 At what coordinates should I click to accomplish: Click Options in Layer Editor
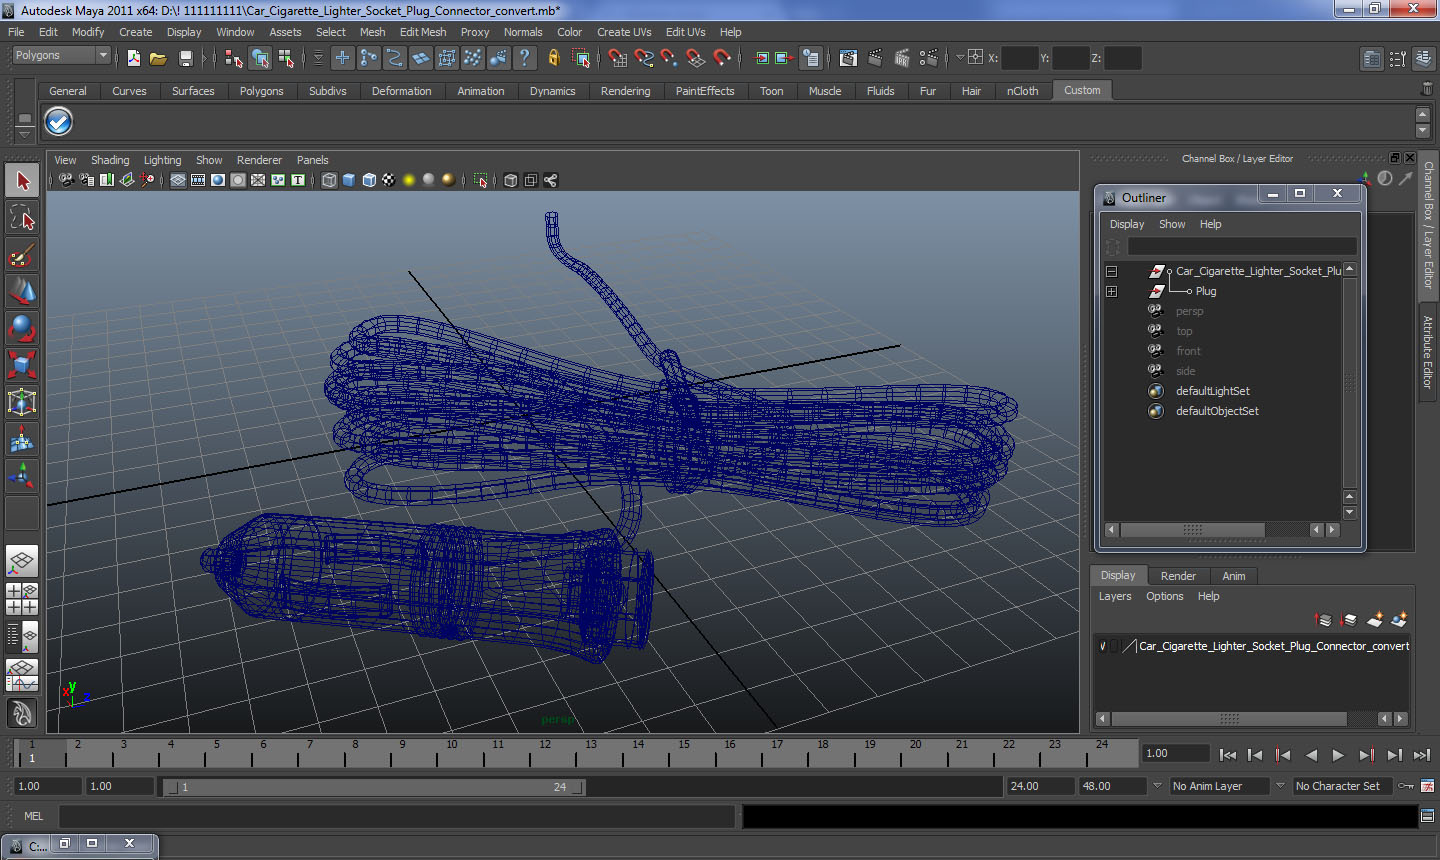pyautogui.click(x=1164, y=596)
